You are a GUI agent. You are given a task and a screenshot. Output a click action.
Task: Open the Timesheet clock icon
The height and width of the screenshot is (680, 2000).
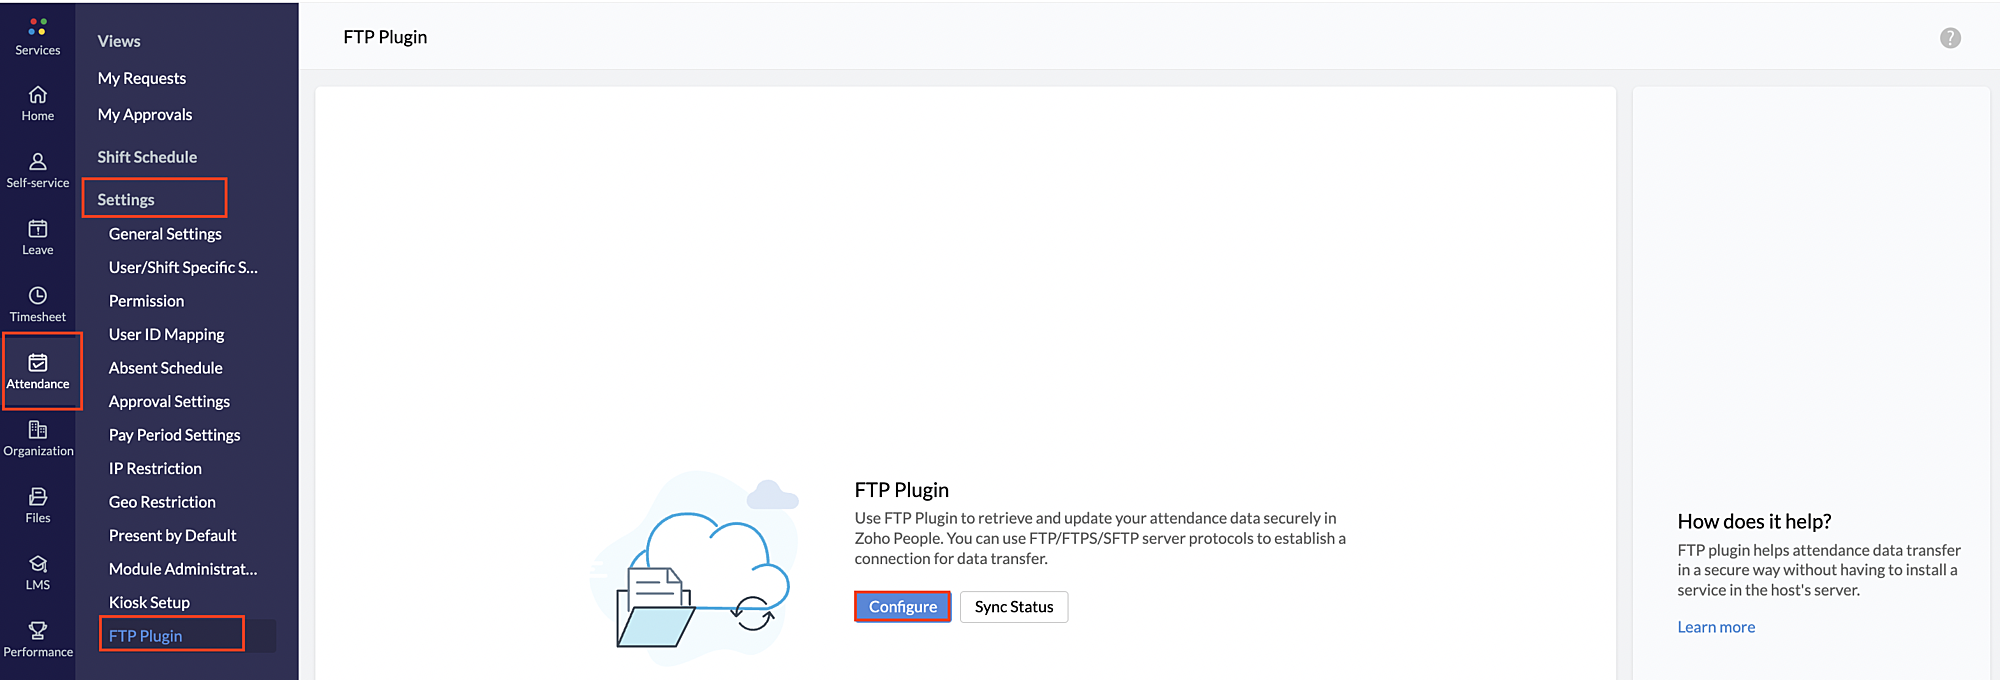click(38, 296)
